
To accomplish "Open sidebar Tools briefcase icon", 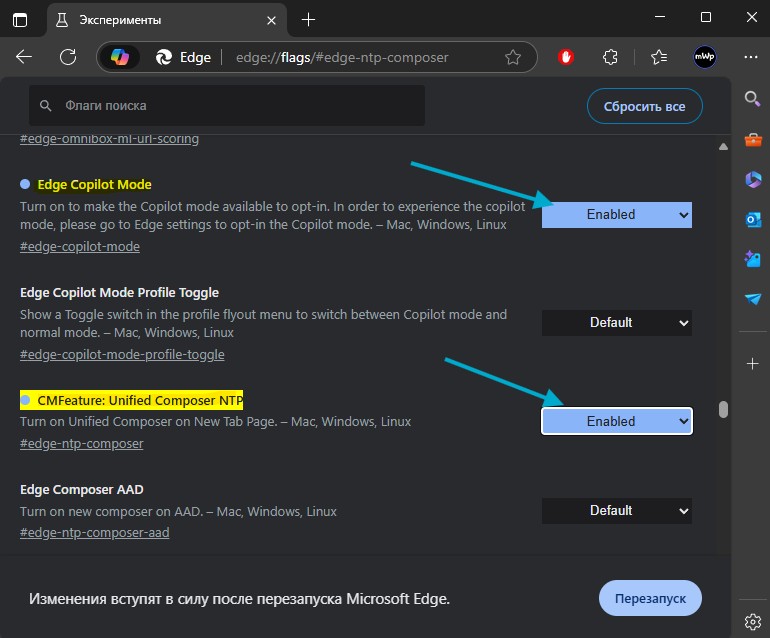I will pos(753,140).
